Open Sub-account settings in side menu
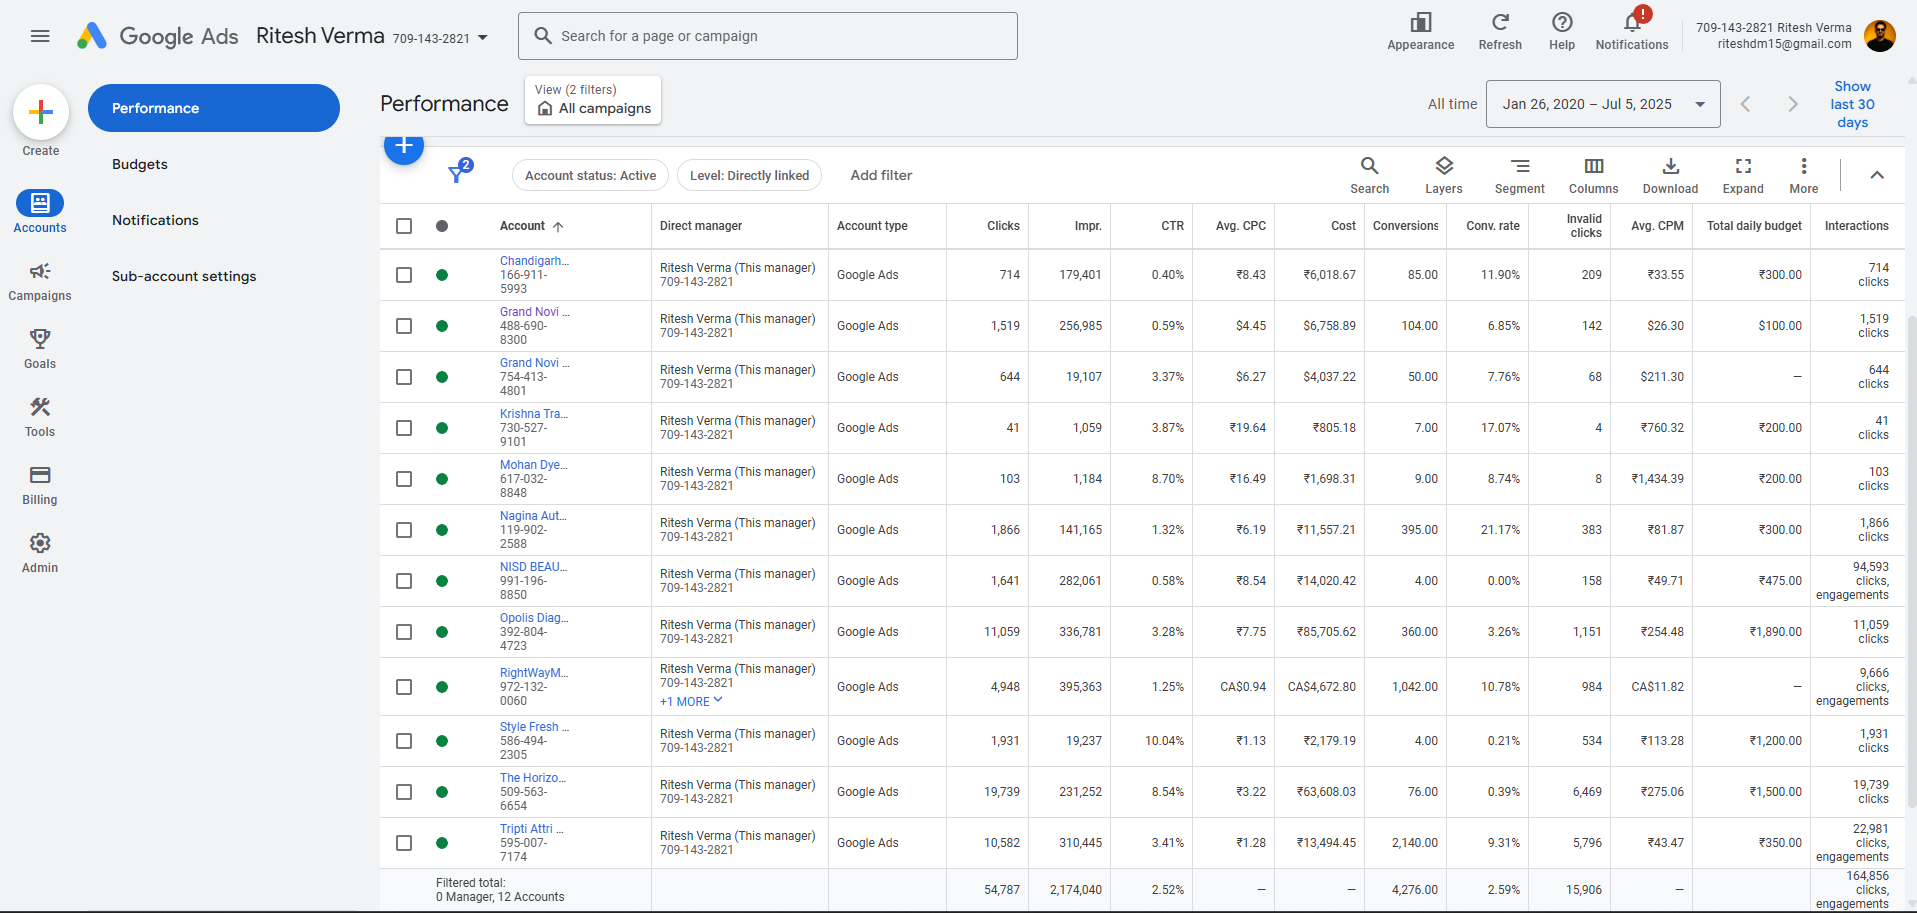The width and height of the screenshot is (1917, 913). (184, 276)
